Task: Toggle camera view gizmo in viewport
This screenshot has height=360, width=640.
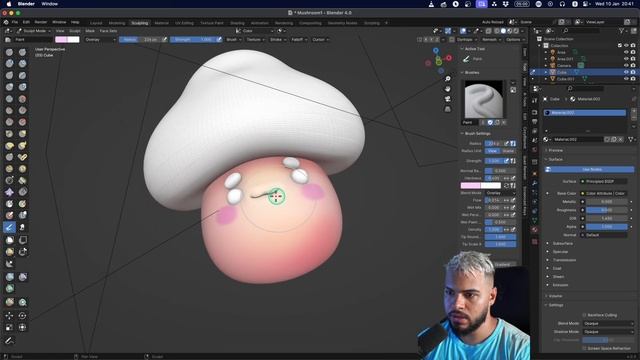Action: 448,99
